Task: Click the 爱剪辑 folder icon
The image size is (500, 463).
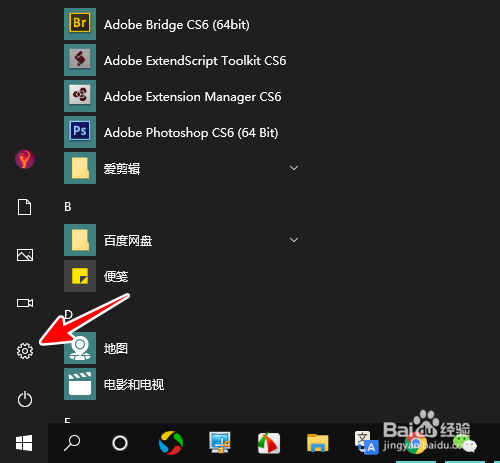Action: point(80,168)
